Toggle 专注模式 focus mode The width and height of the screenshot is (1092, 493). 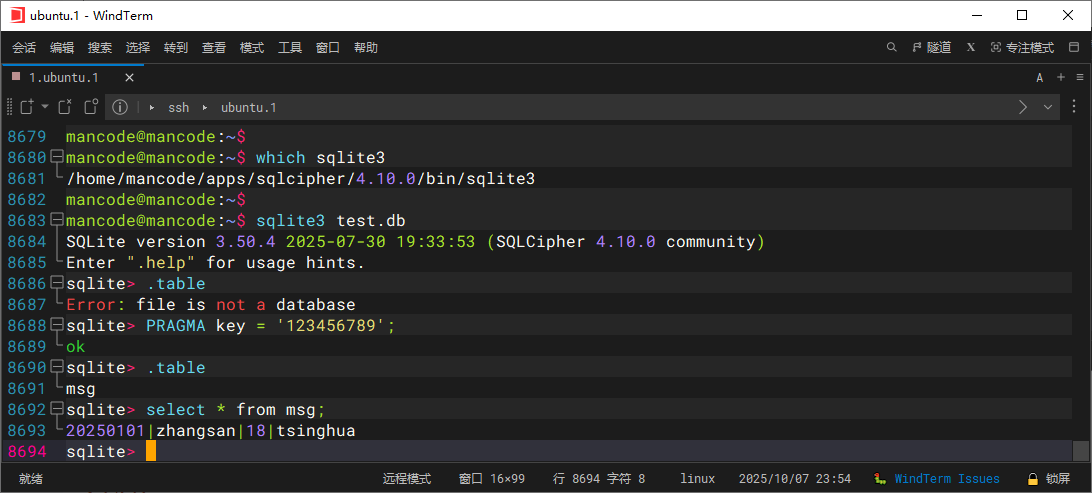coord(1022,47)
